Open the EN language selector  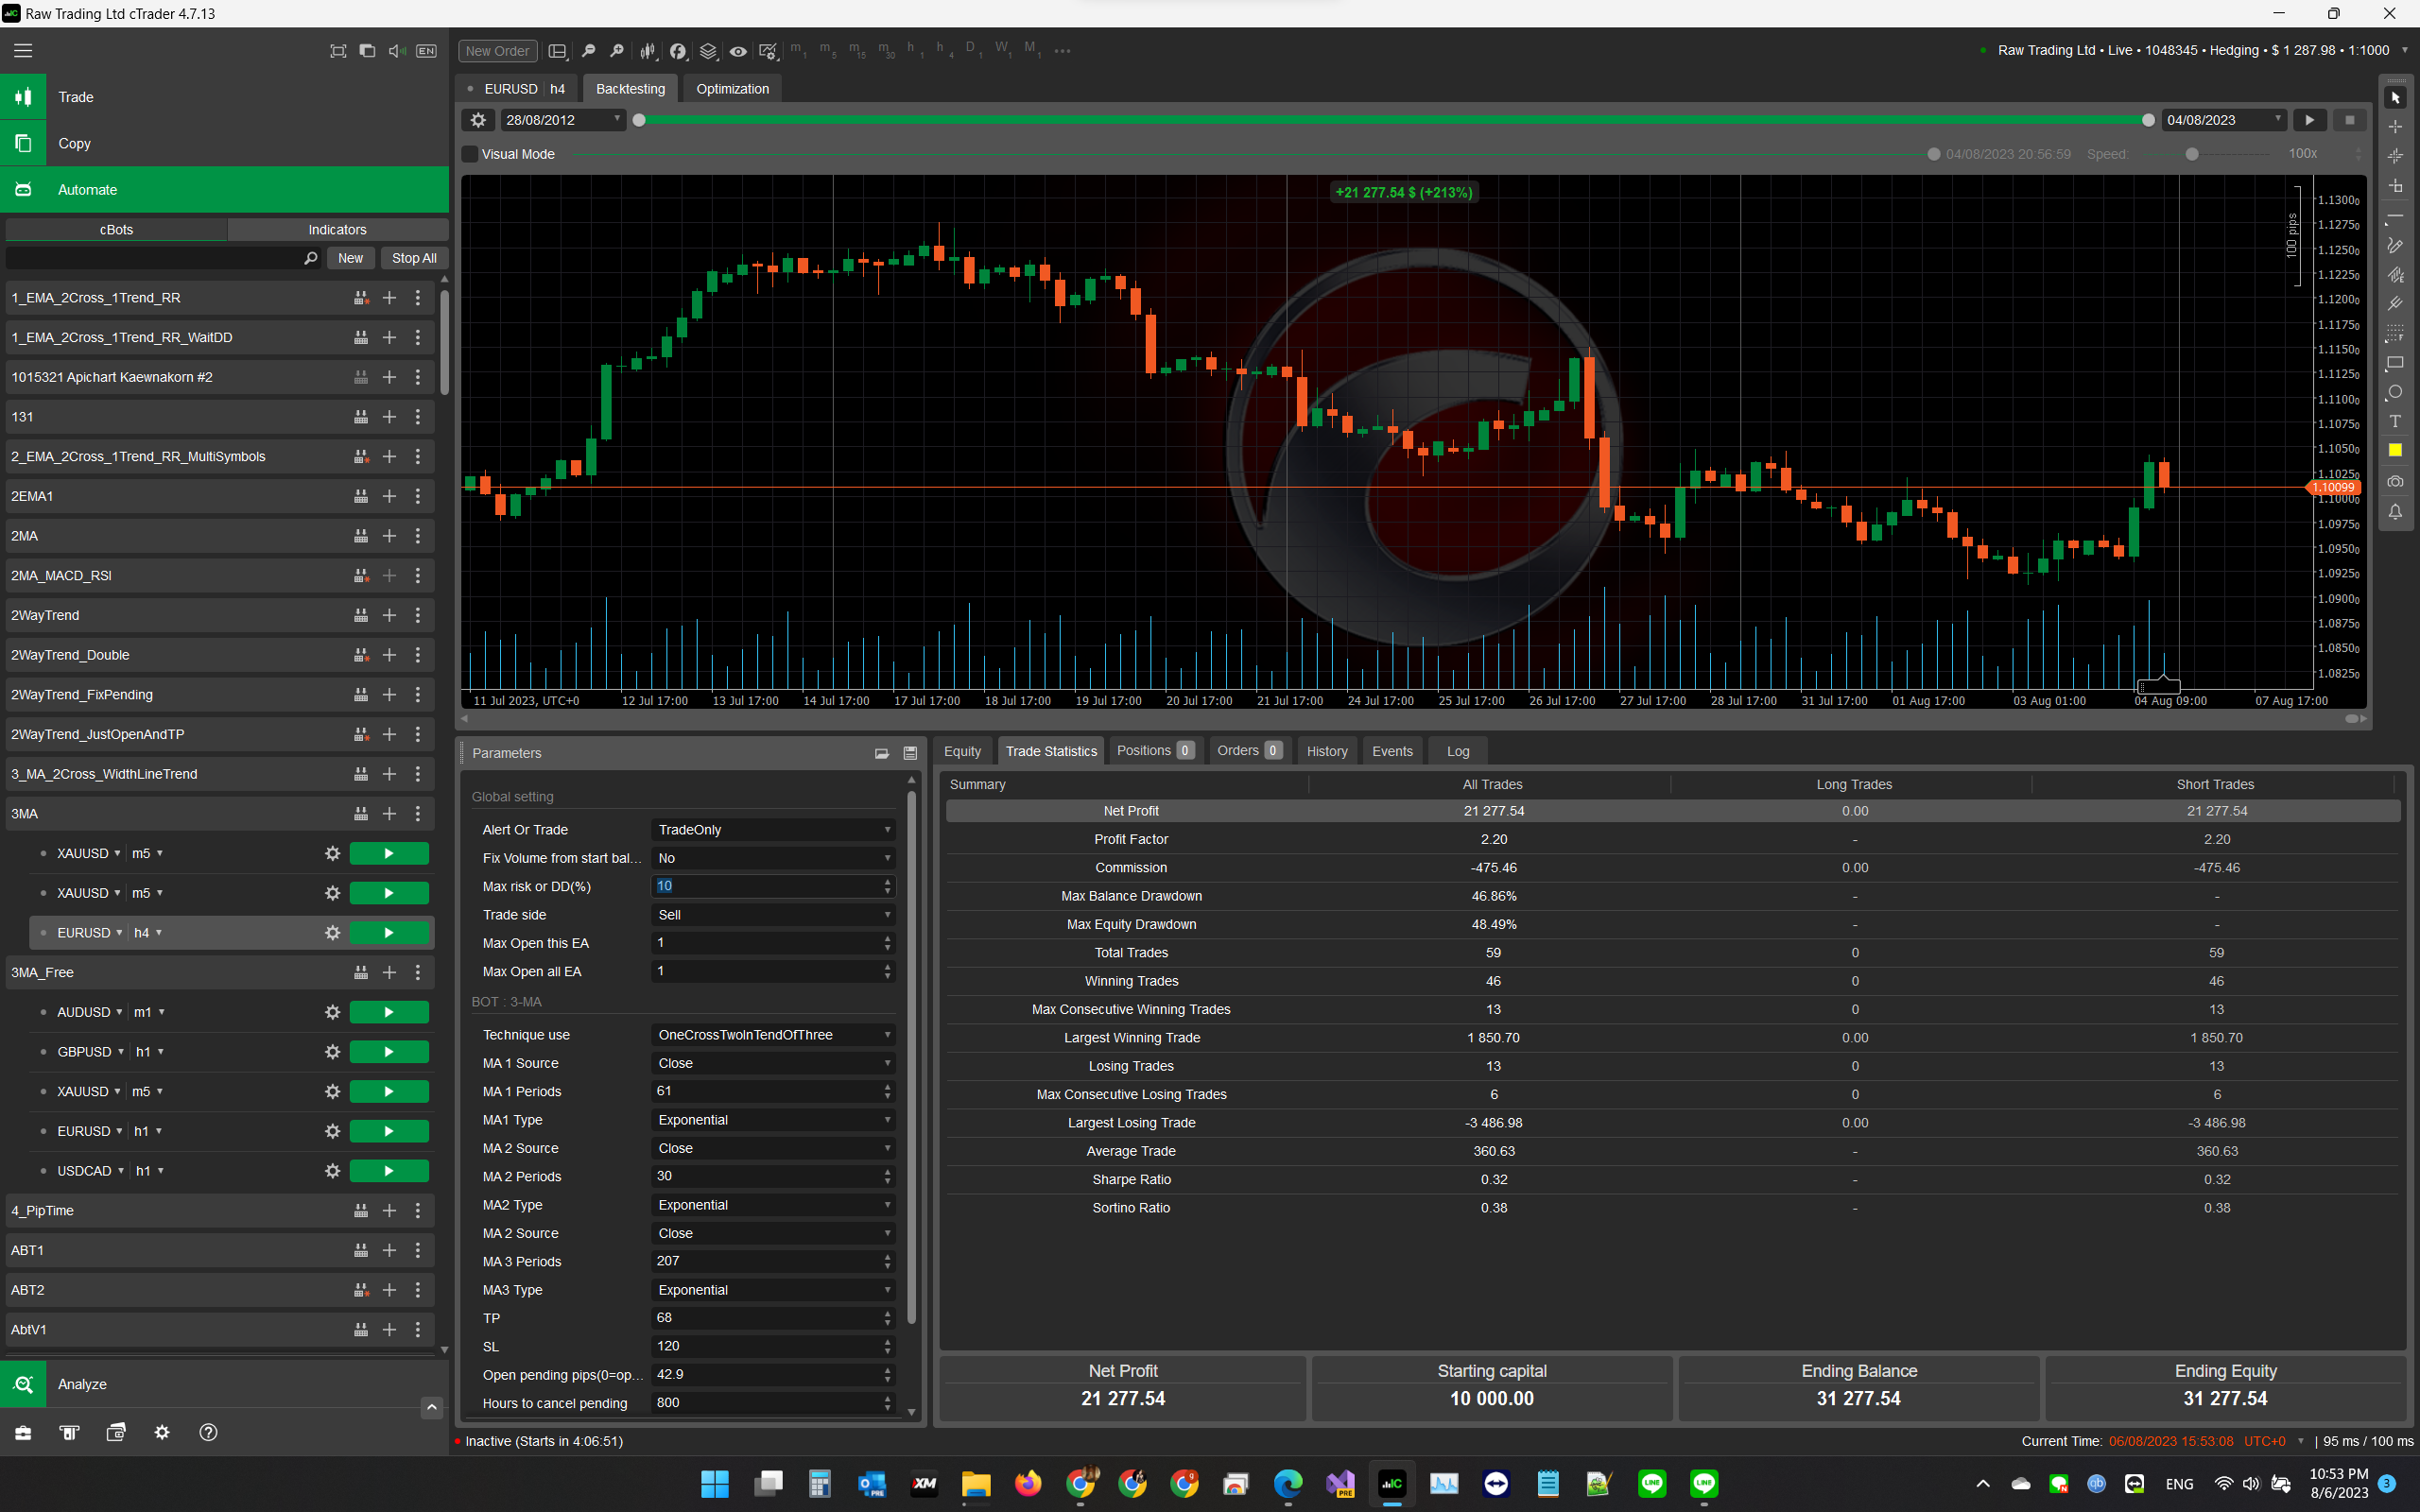pos(426,50)
